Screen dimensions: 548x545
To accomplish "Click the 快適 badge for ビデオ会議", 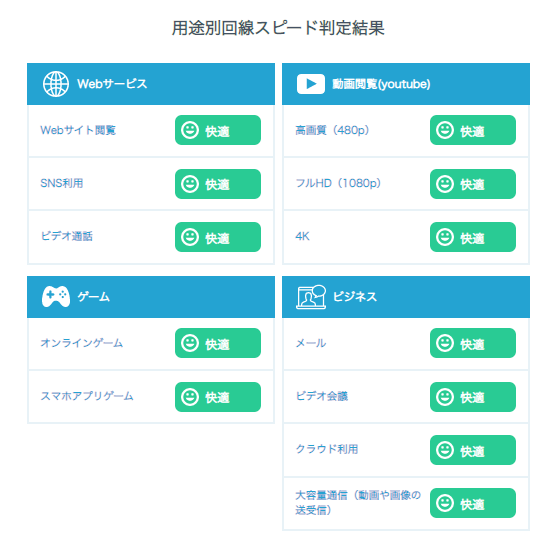I will 473,397.
